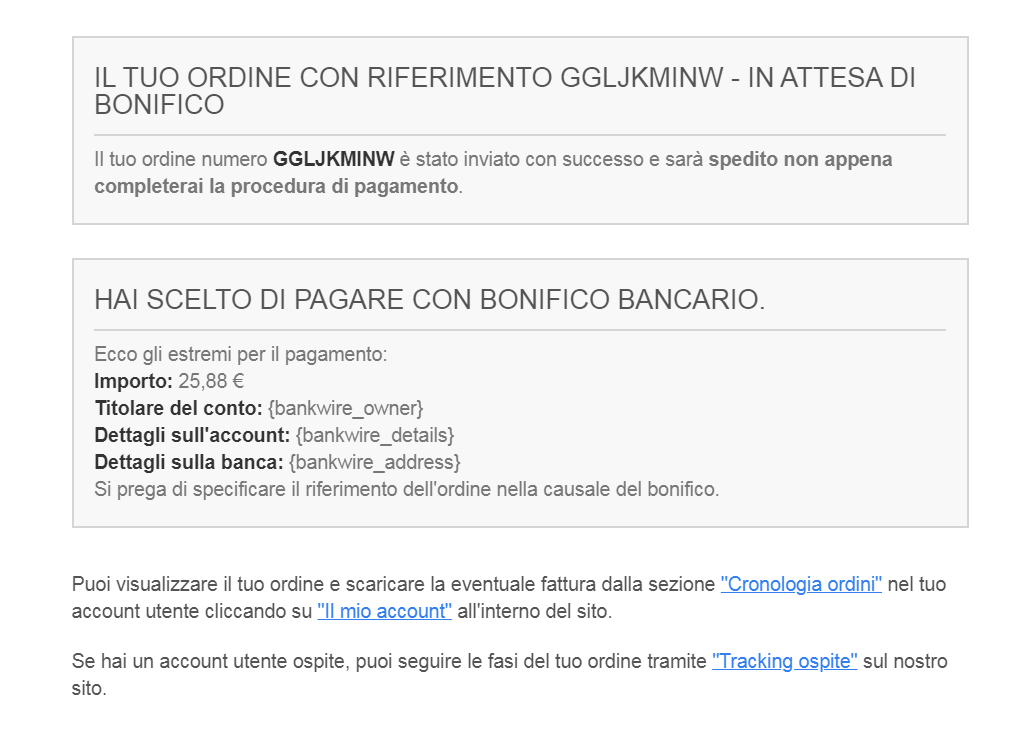
Task: Click heading "HAI SCELTO DI PAGARE CON BONIFICO BANCARIO."
Action: pyautogui.click(x=430, y=300)
